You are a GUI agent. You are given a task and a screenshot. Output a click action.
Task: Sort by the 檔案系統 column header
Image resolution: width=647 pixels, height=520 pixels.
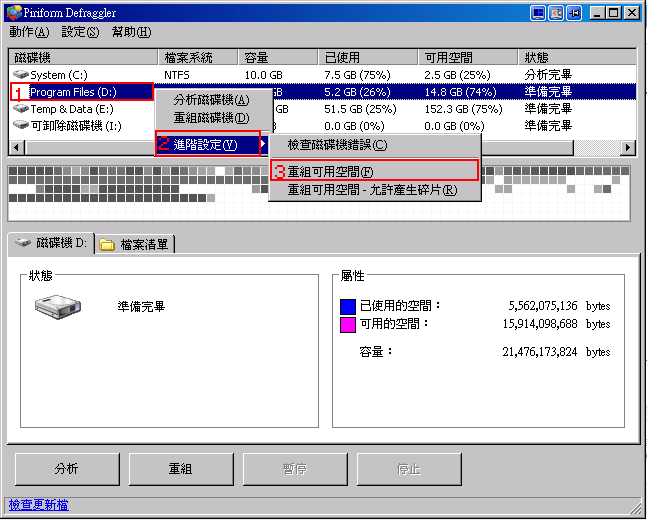tap(198, 58)
